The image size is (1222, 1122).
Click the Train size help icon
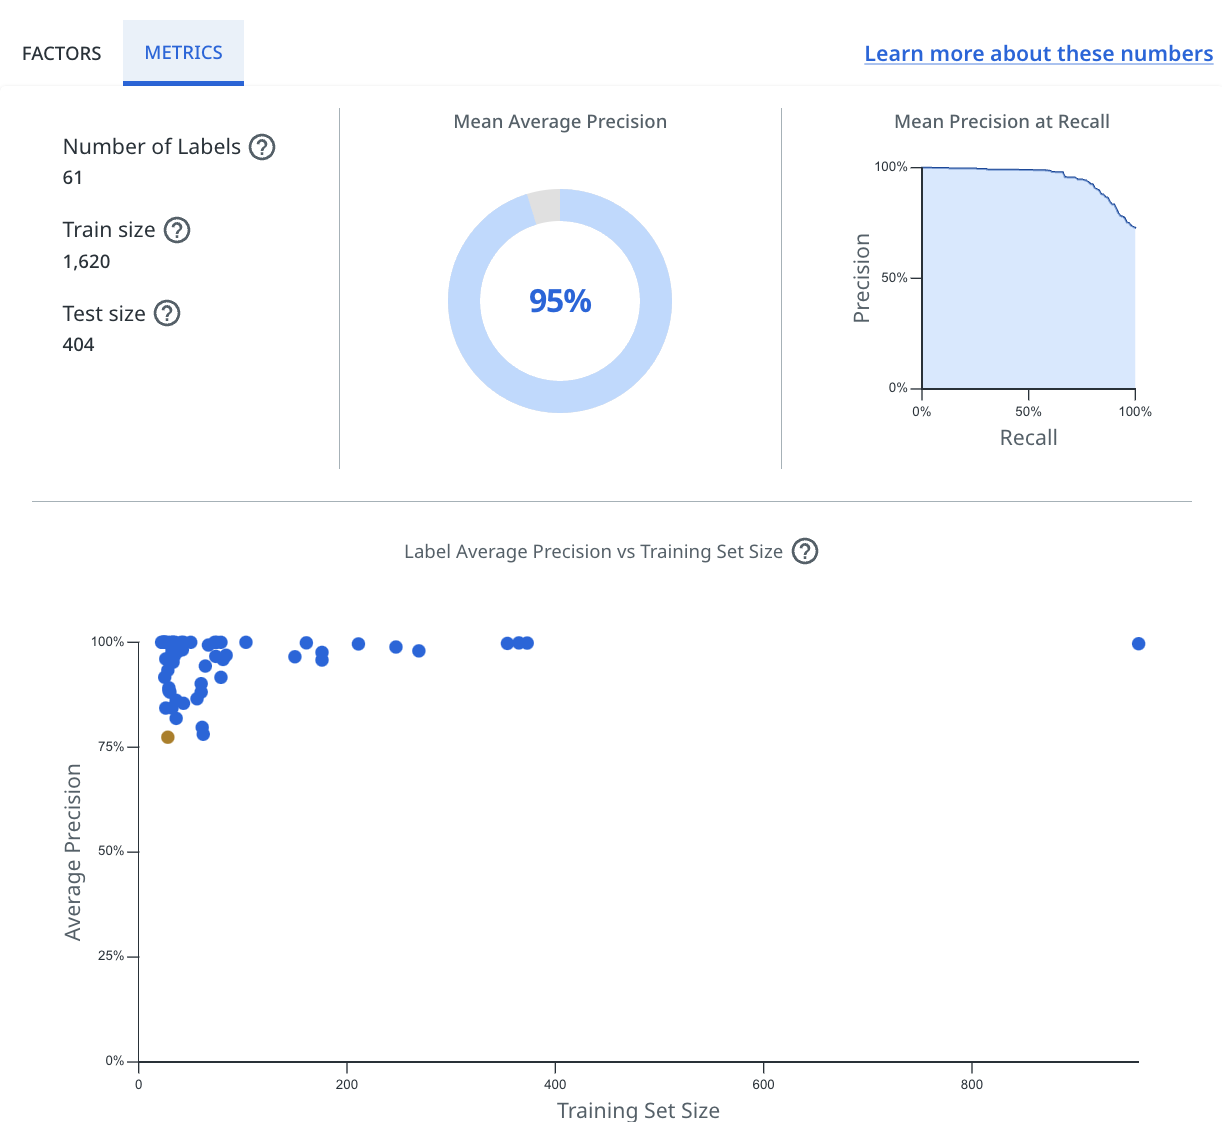pyautogui.click(x=176, y=230)
